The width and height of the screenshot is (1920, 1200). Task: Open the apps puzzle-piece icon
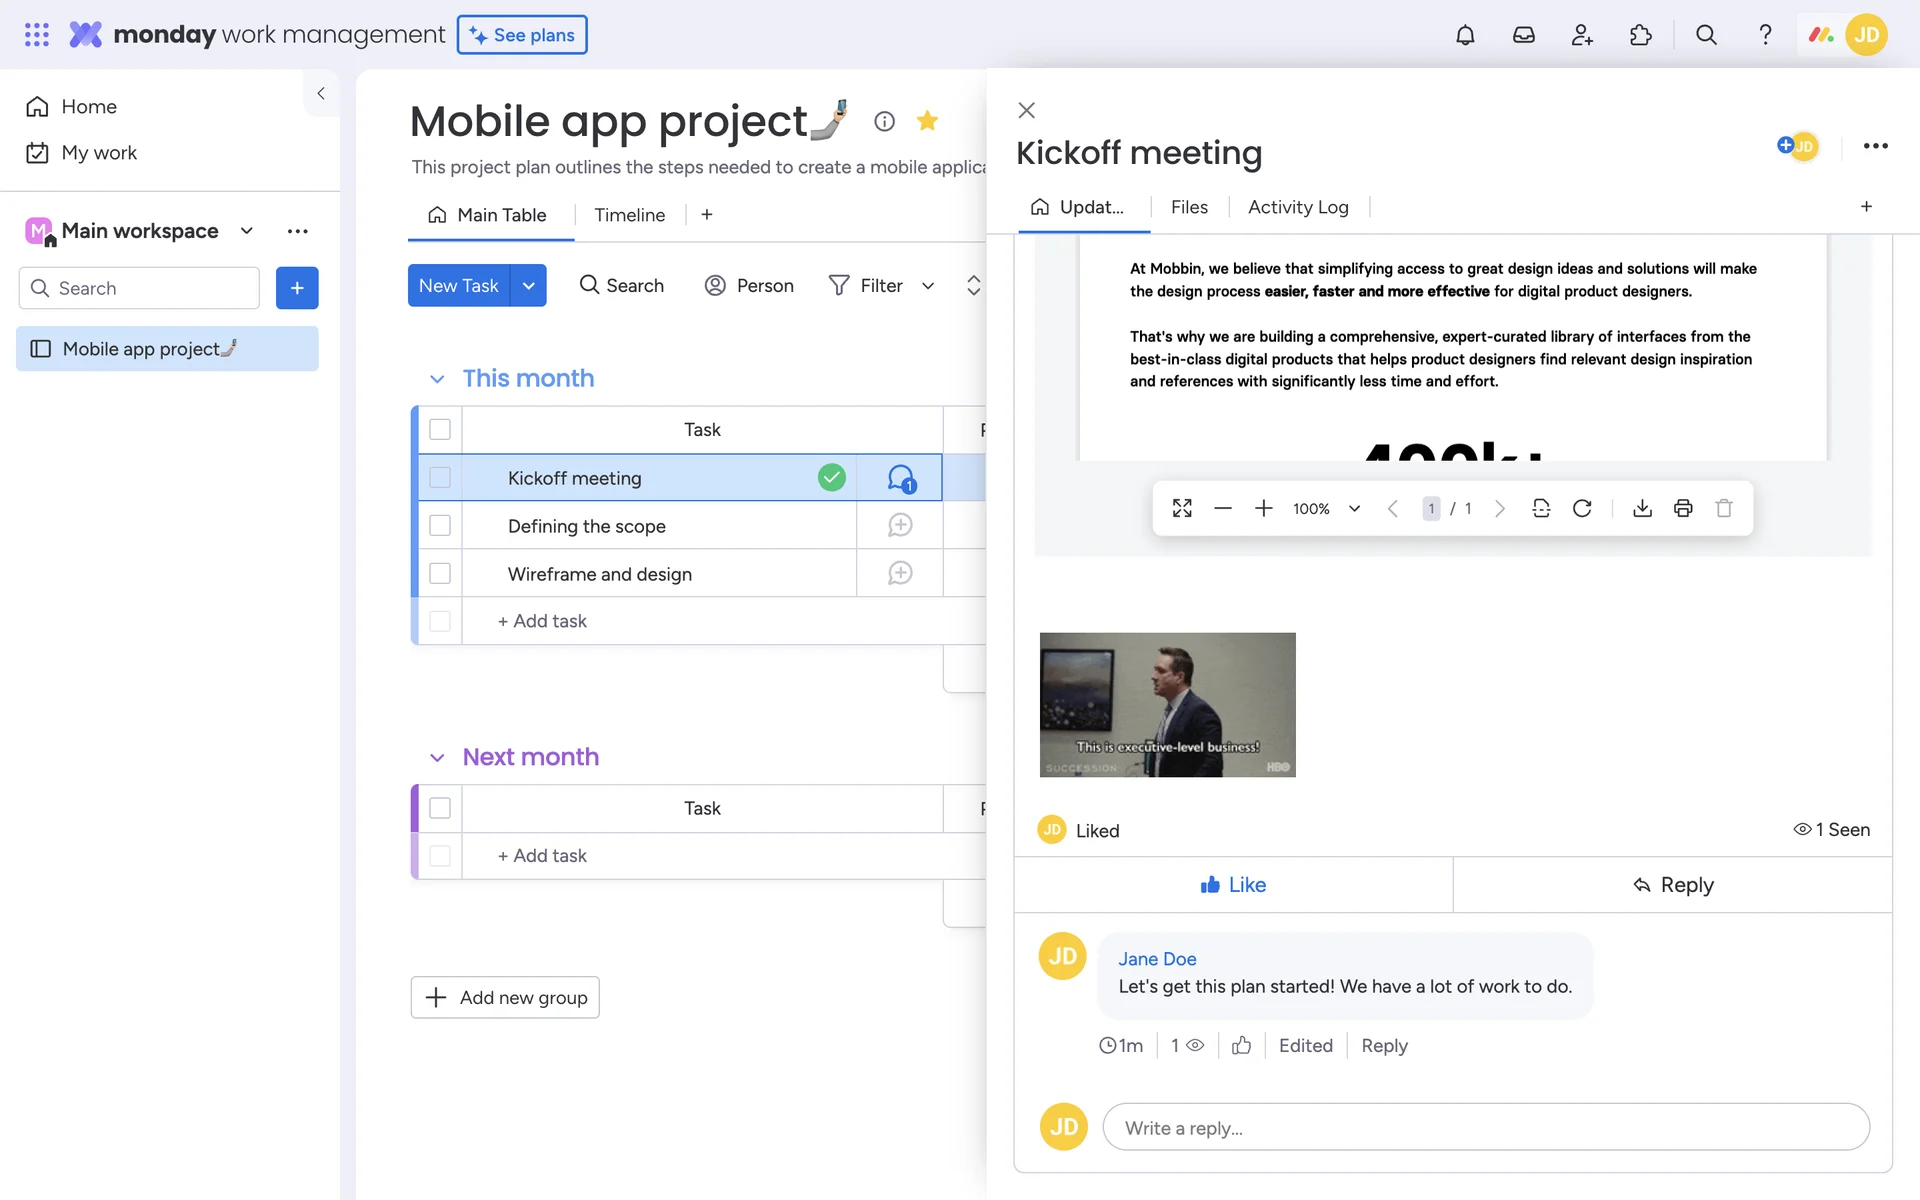pos(1640,35)
